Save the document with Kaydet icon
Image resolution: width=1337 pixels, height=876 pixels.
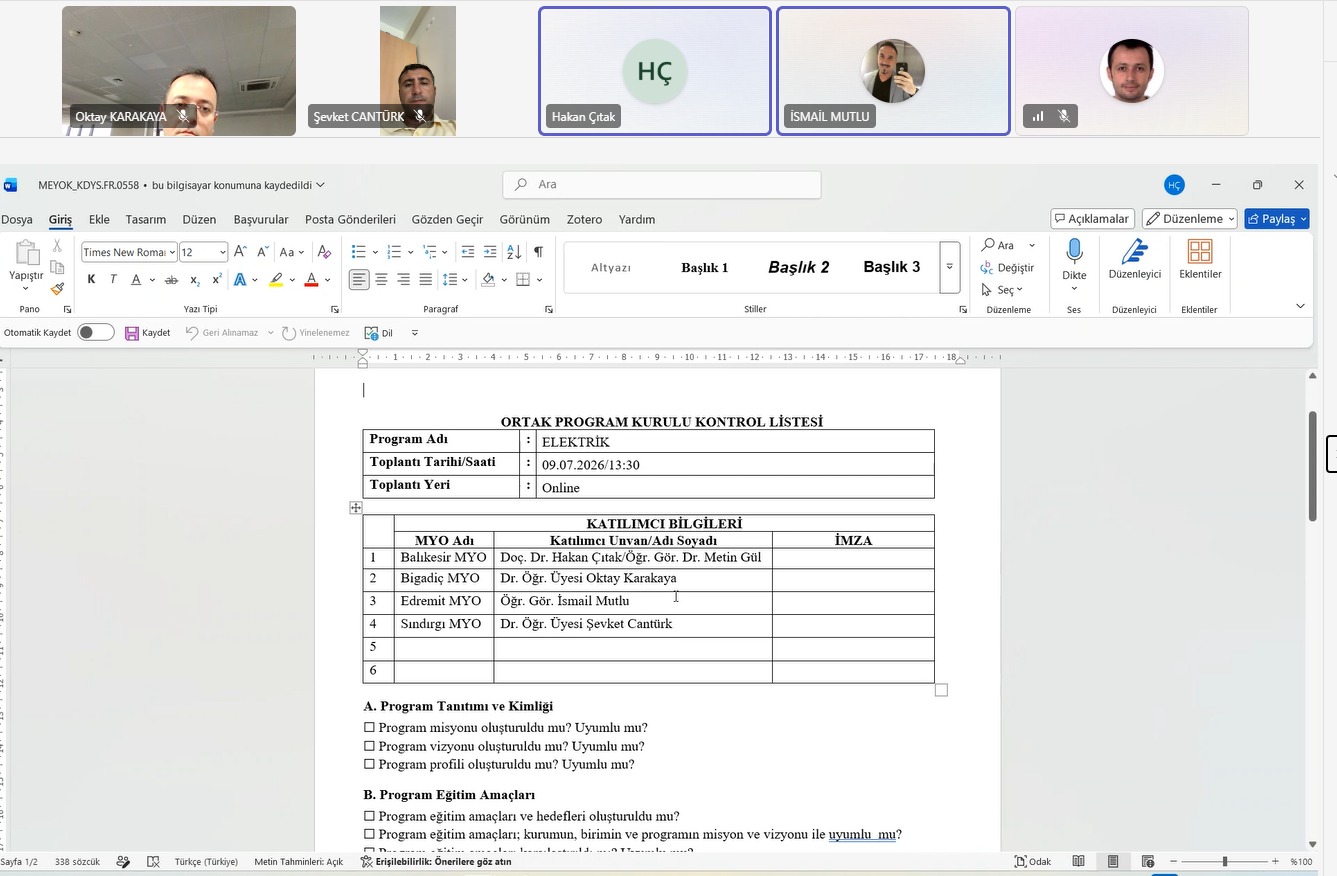point(147,333)
